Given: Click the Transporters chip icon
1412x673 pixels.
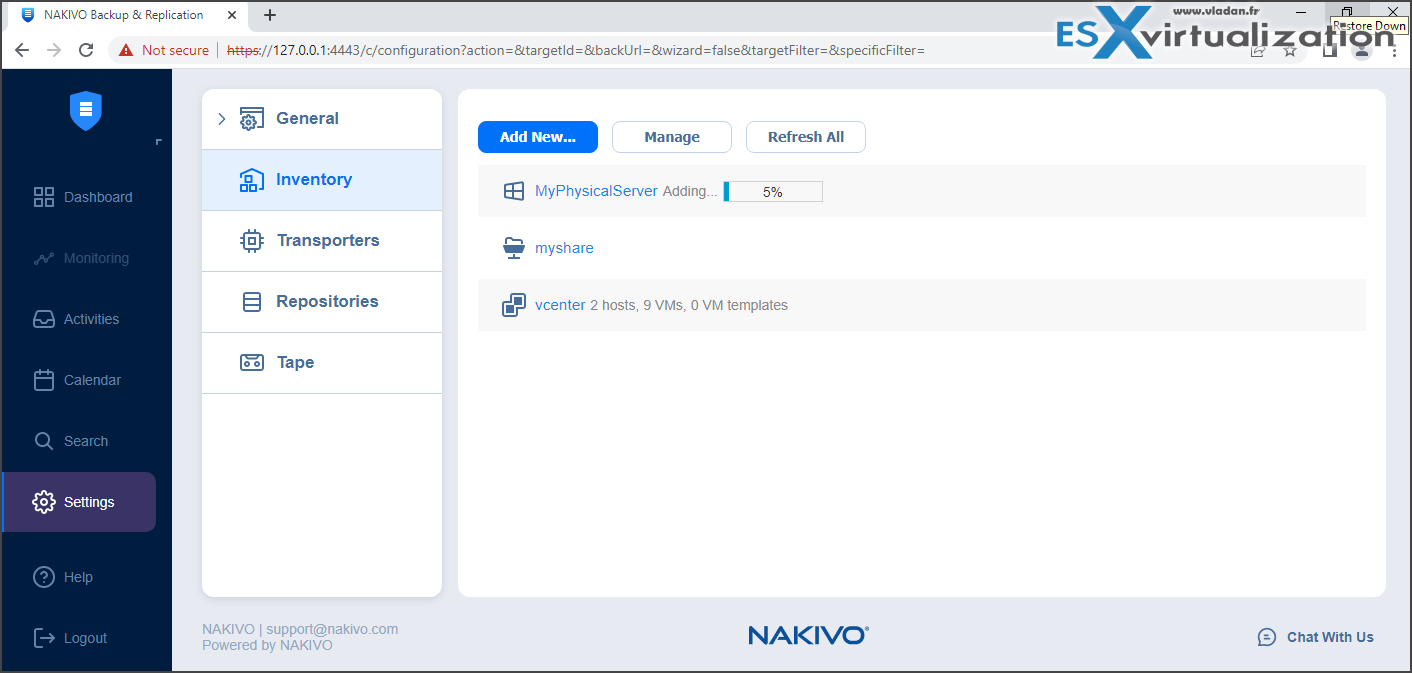Looking at the screenshot, I should [252, 241].
